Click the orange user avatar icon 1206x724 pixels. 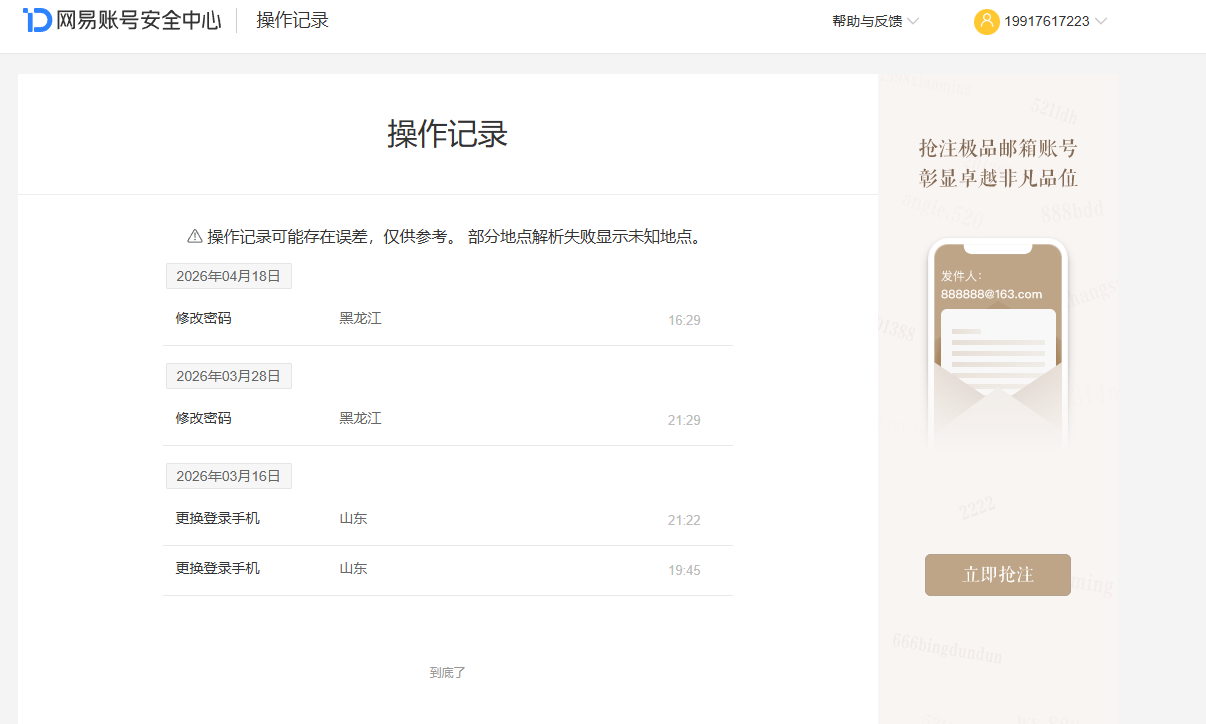(986, 21)
